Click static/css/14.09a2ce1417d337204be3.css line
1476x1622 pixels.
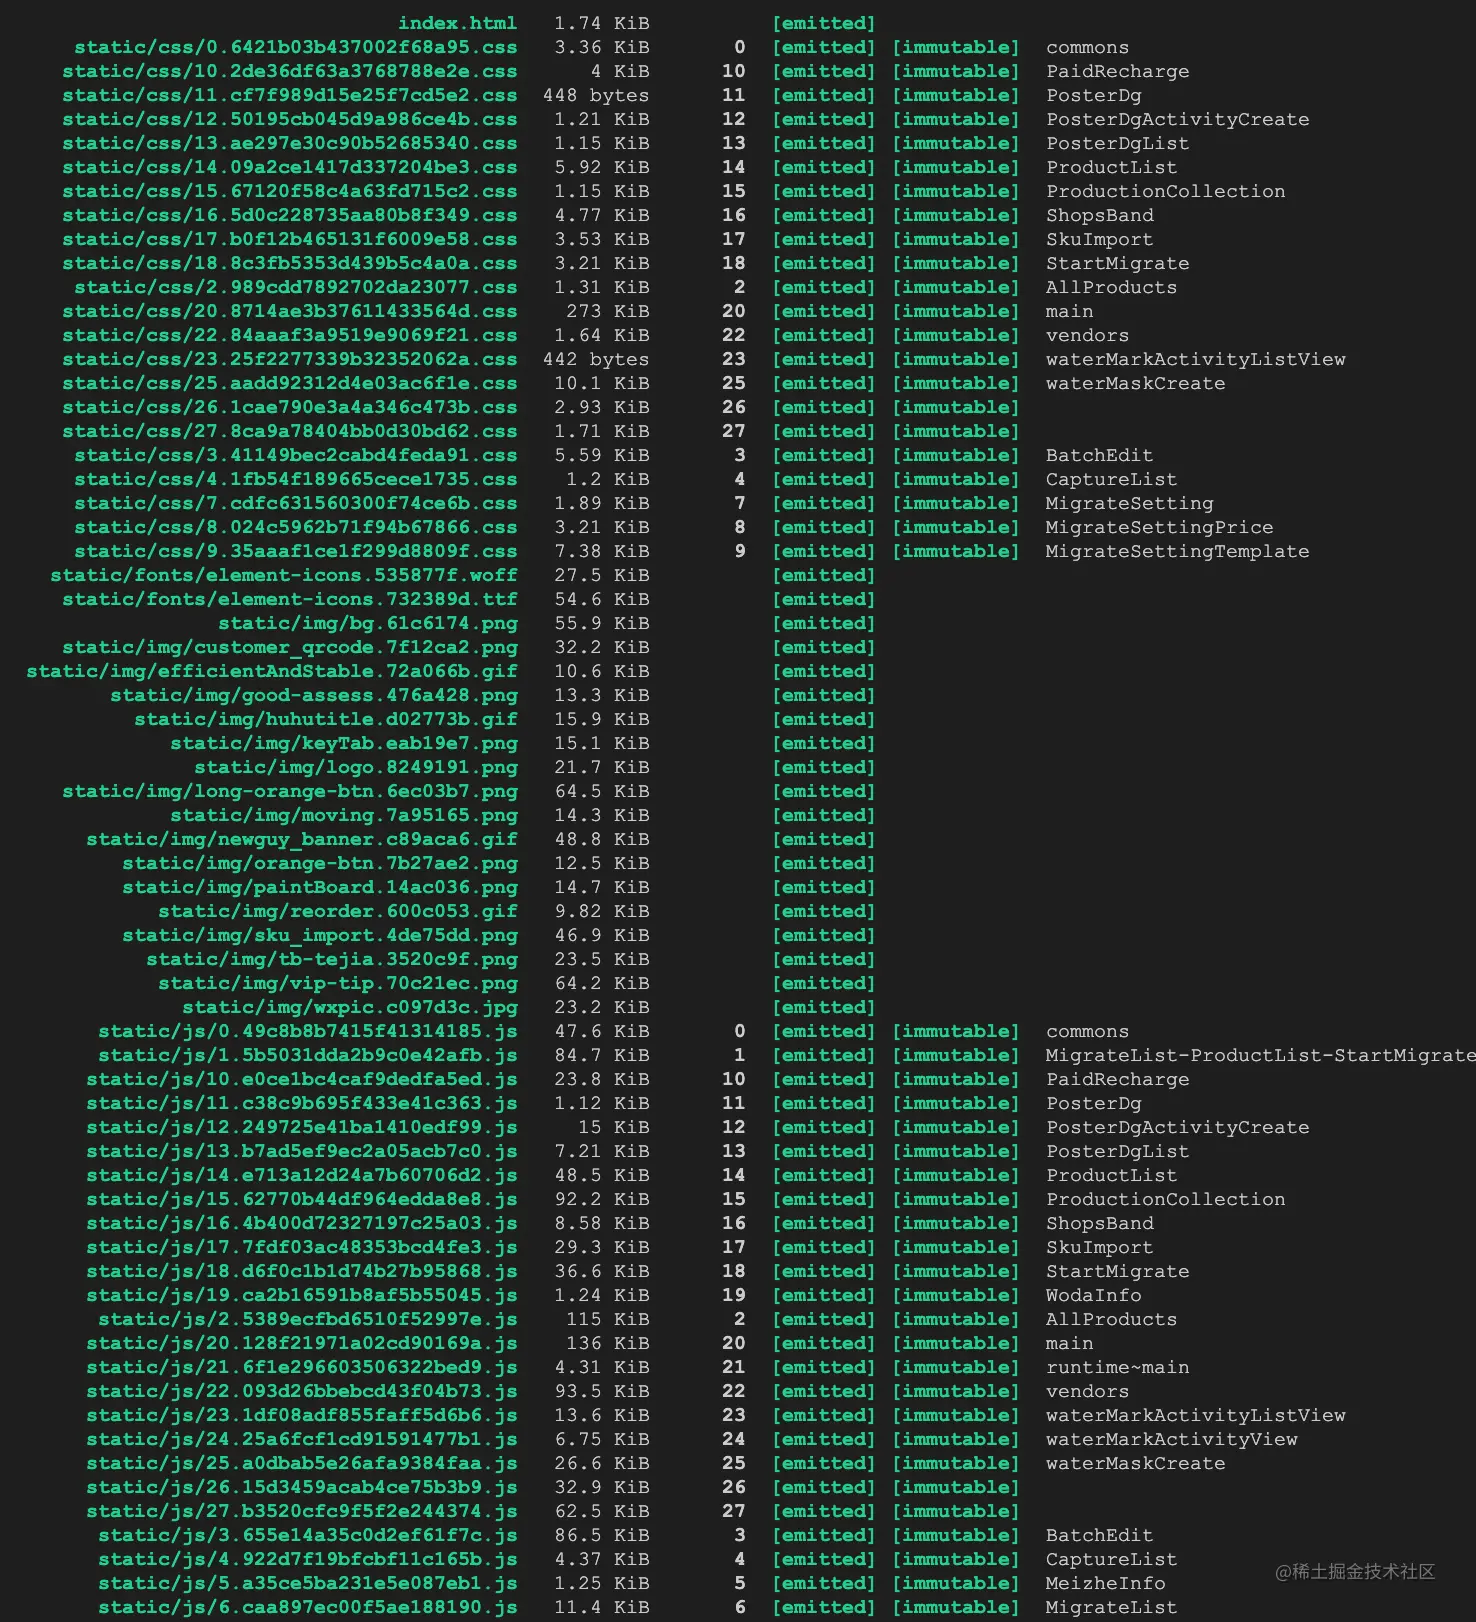(290, 167)
